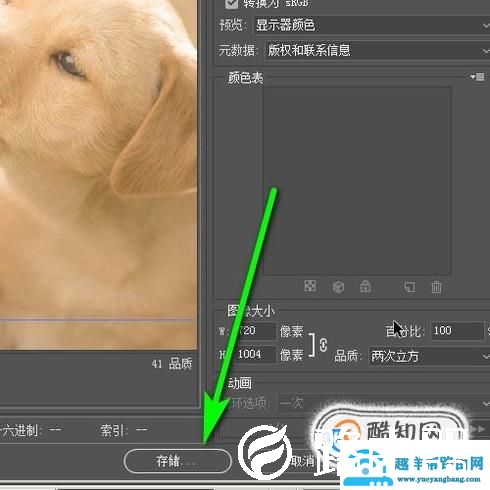Viewport: 490px width, 490px height.
Task: Open the 元数据 dropdown showing 版权和联系信息
Action: [378, 50]
